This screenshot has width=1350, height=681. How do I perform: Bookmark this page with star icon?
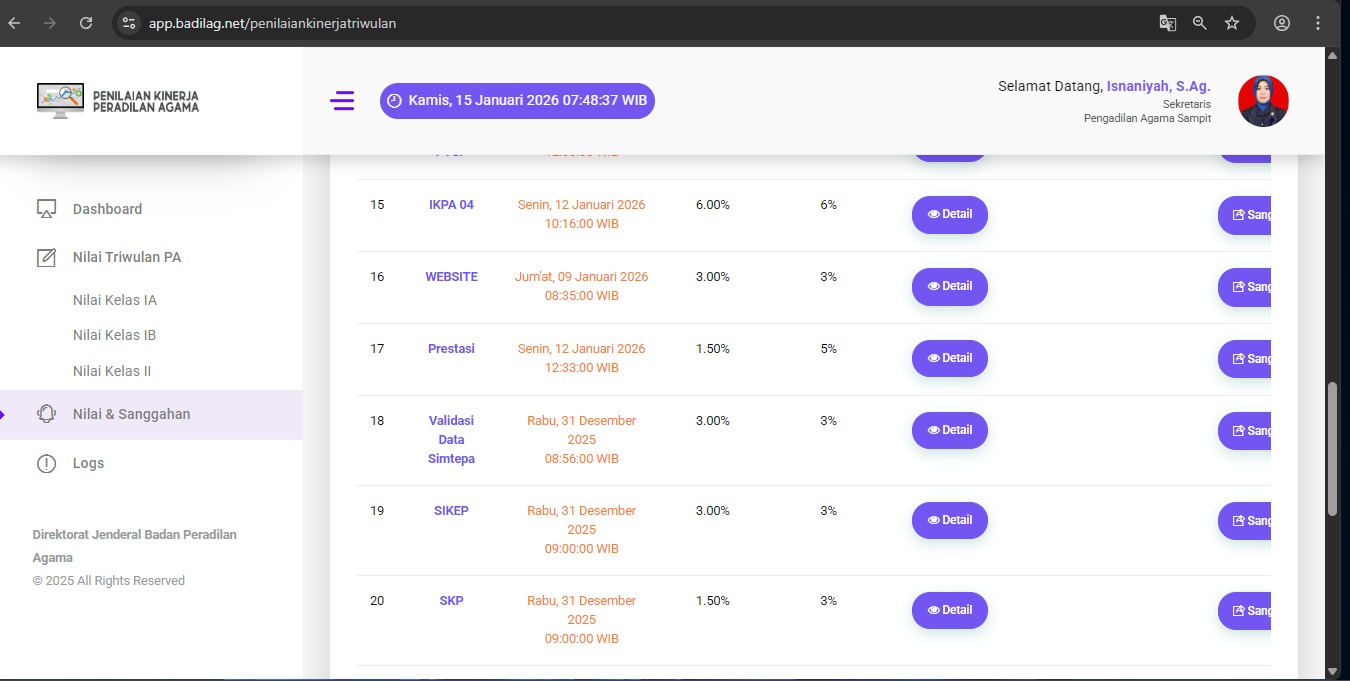point(1232,23)
